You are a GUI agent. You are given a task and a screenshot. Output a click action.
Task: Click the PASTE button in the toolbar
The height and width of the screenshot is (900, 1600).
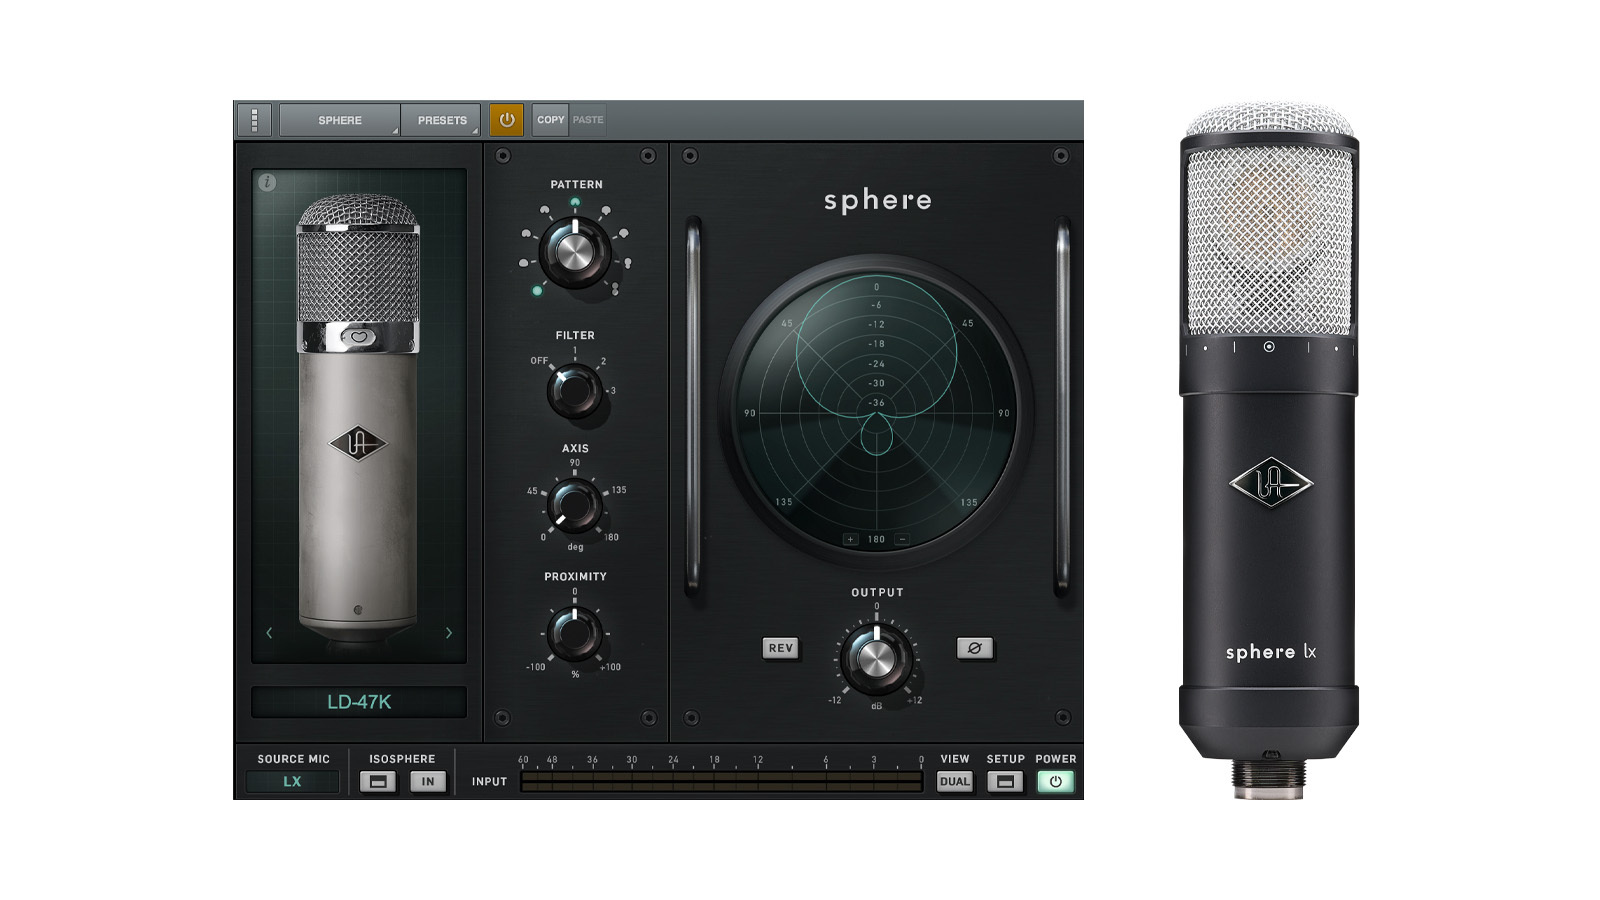588,120
